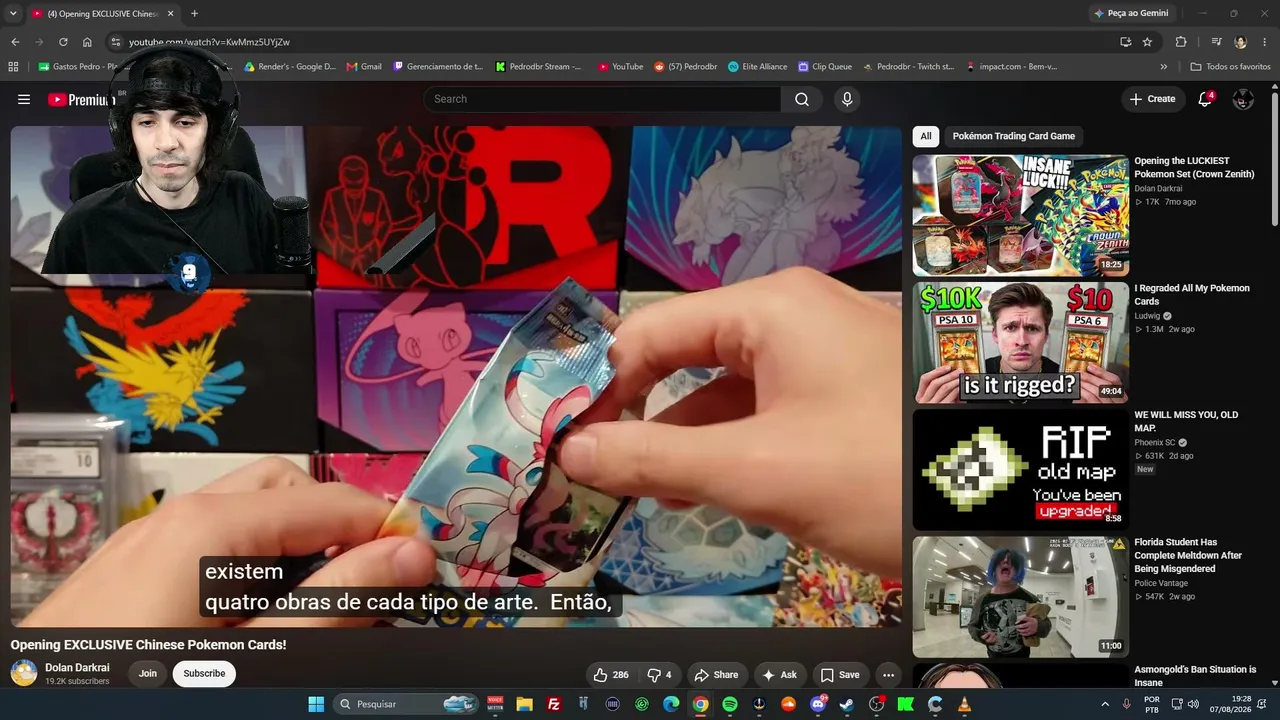
Task: Open new browser tab
Action: coord(194,14)
